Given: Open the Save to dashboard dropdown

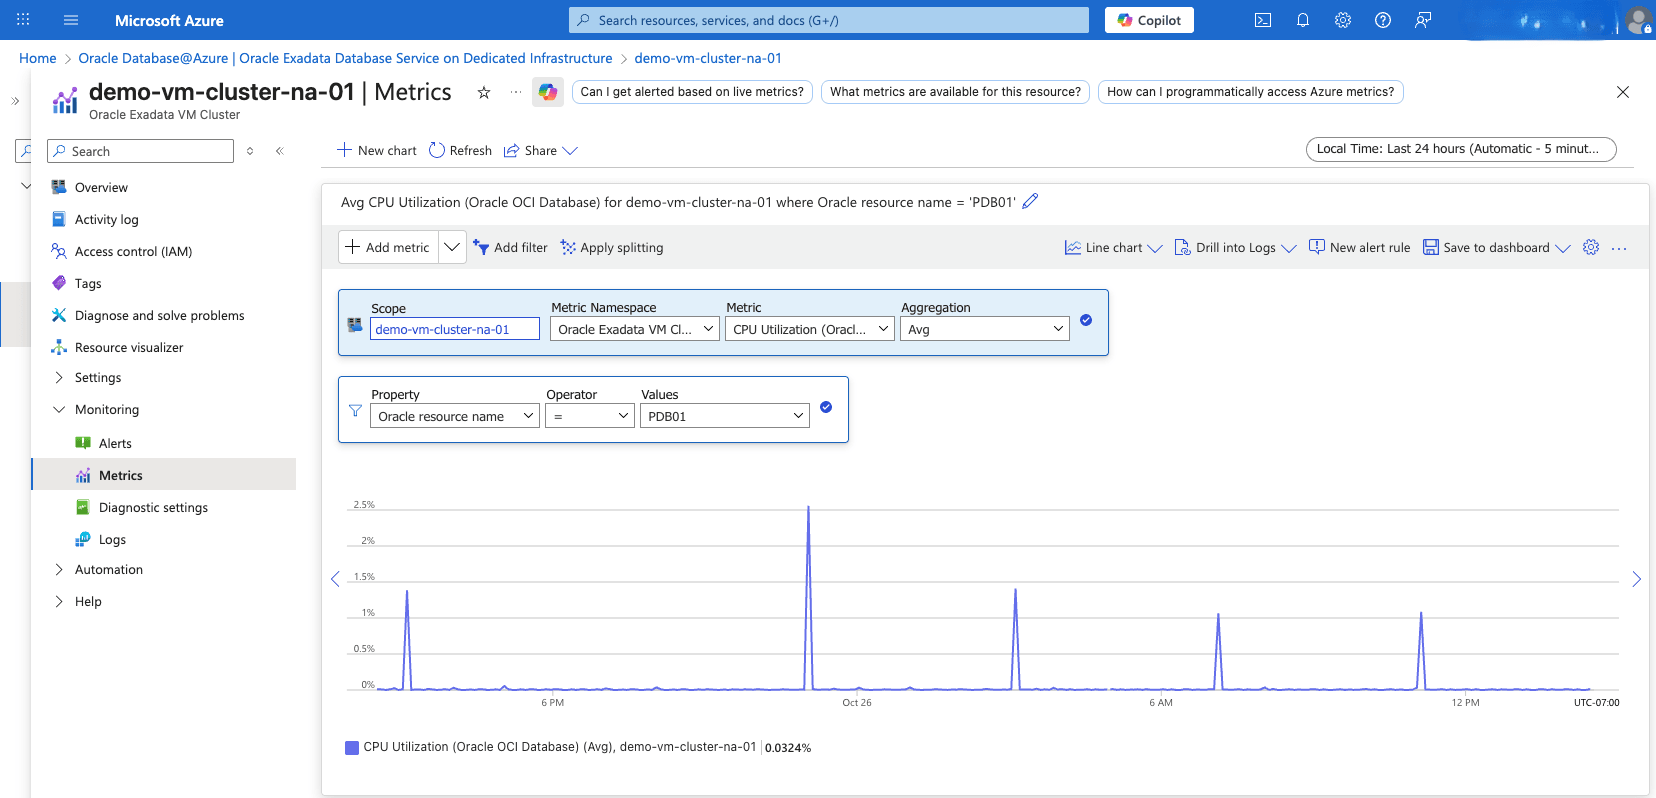Looking at the screenshot, I should point(1496,247).
